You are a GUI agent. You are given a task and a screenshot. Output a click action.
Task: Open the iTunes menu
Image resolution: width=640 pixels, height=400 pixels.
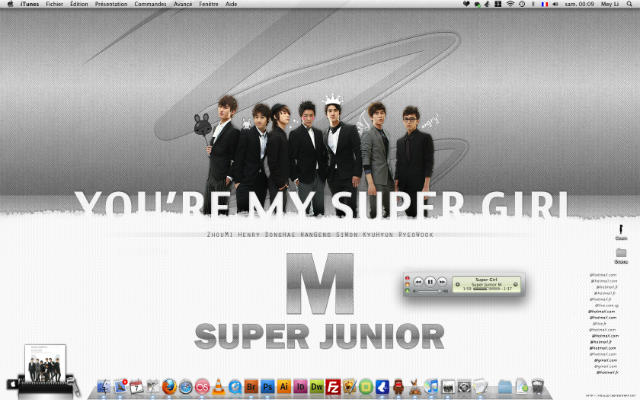point(30,4)
